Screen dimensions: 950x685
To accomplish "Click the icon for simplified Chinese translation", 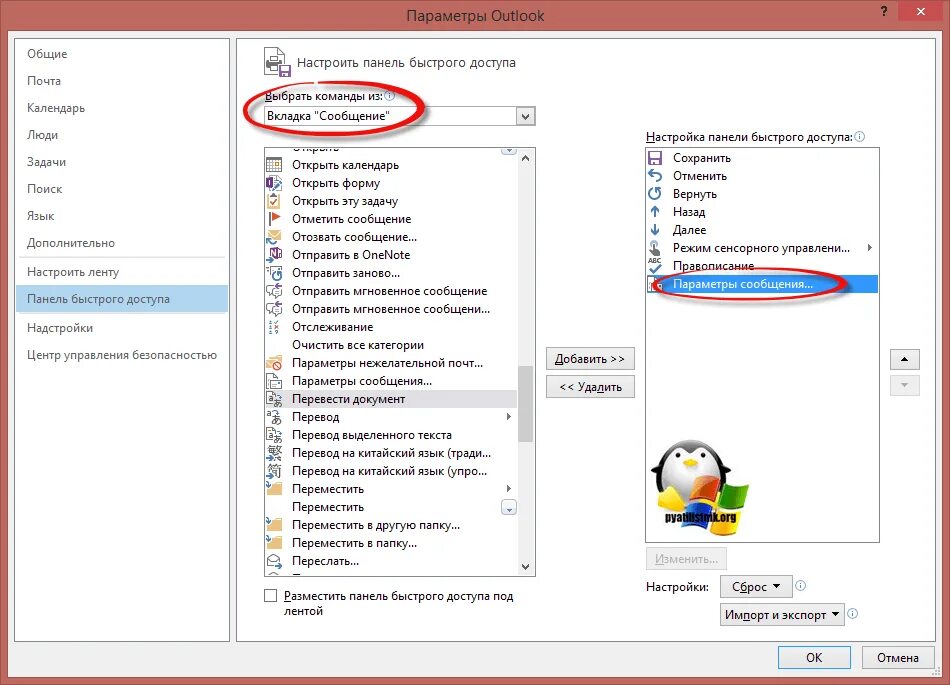I will [x=274, y=471].
